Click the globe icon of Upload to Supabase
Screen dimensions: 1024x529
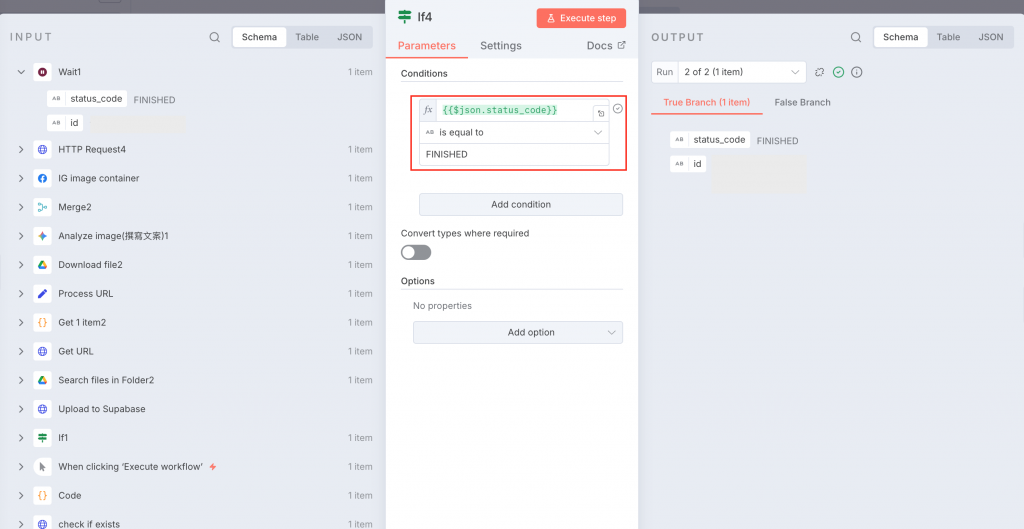[42, 409]
